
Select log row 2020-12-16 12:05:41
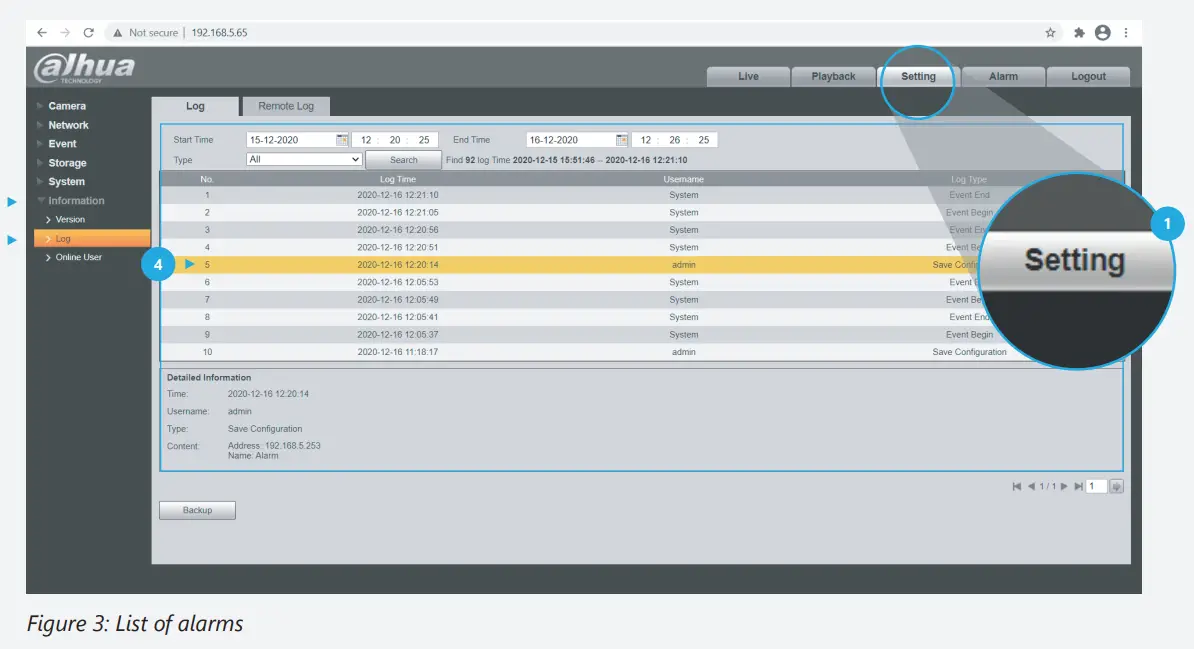tap(641, 318)
